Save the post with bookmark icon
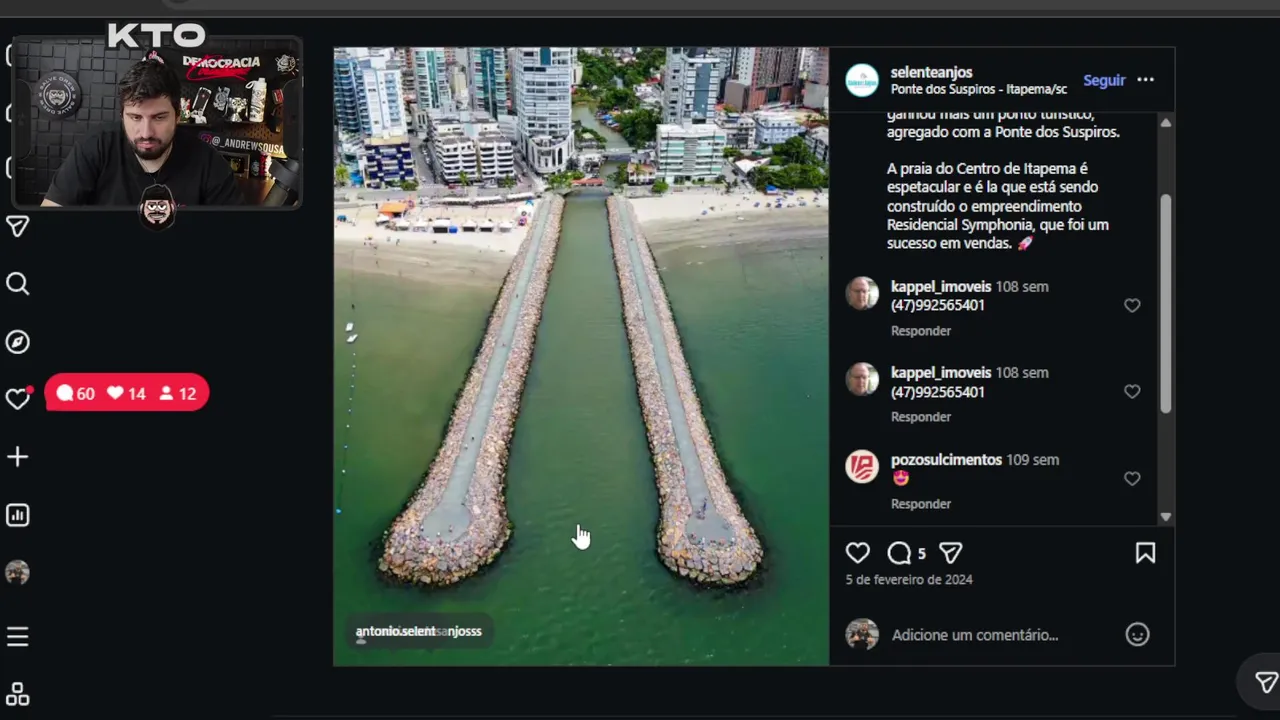Viewport: 1280px width, 720px height. tap(1145, 553)
